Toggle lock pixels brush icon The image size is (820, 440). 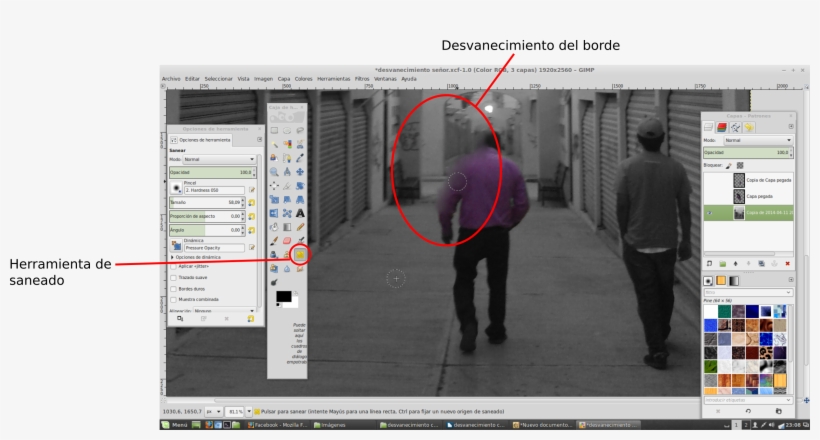click(x=729, y=165)
